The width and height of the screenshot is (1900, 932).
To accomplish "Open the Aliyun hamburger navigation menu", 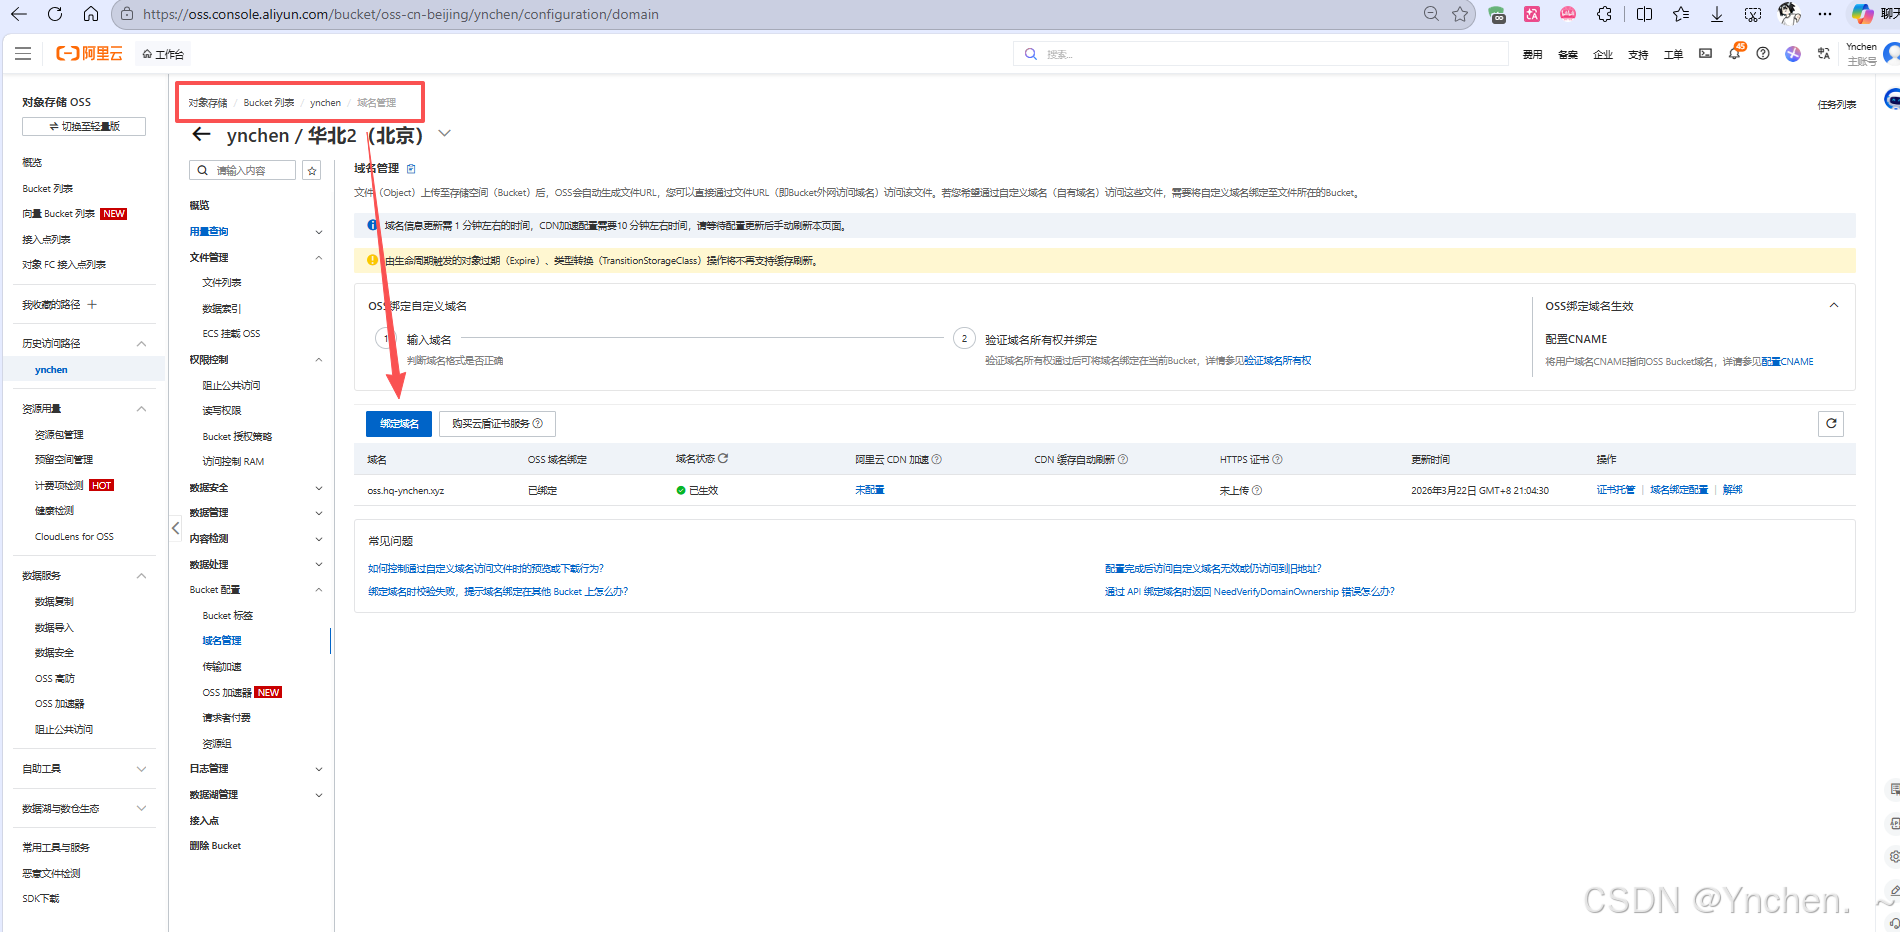I will 23,53.
